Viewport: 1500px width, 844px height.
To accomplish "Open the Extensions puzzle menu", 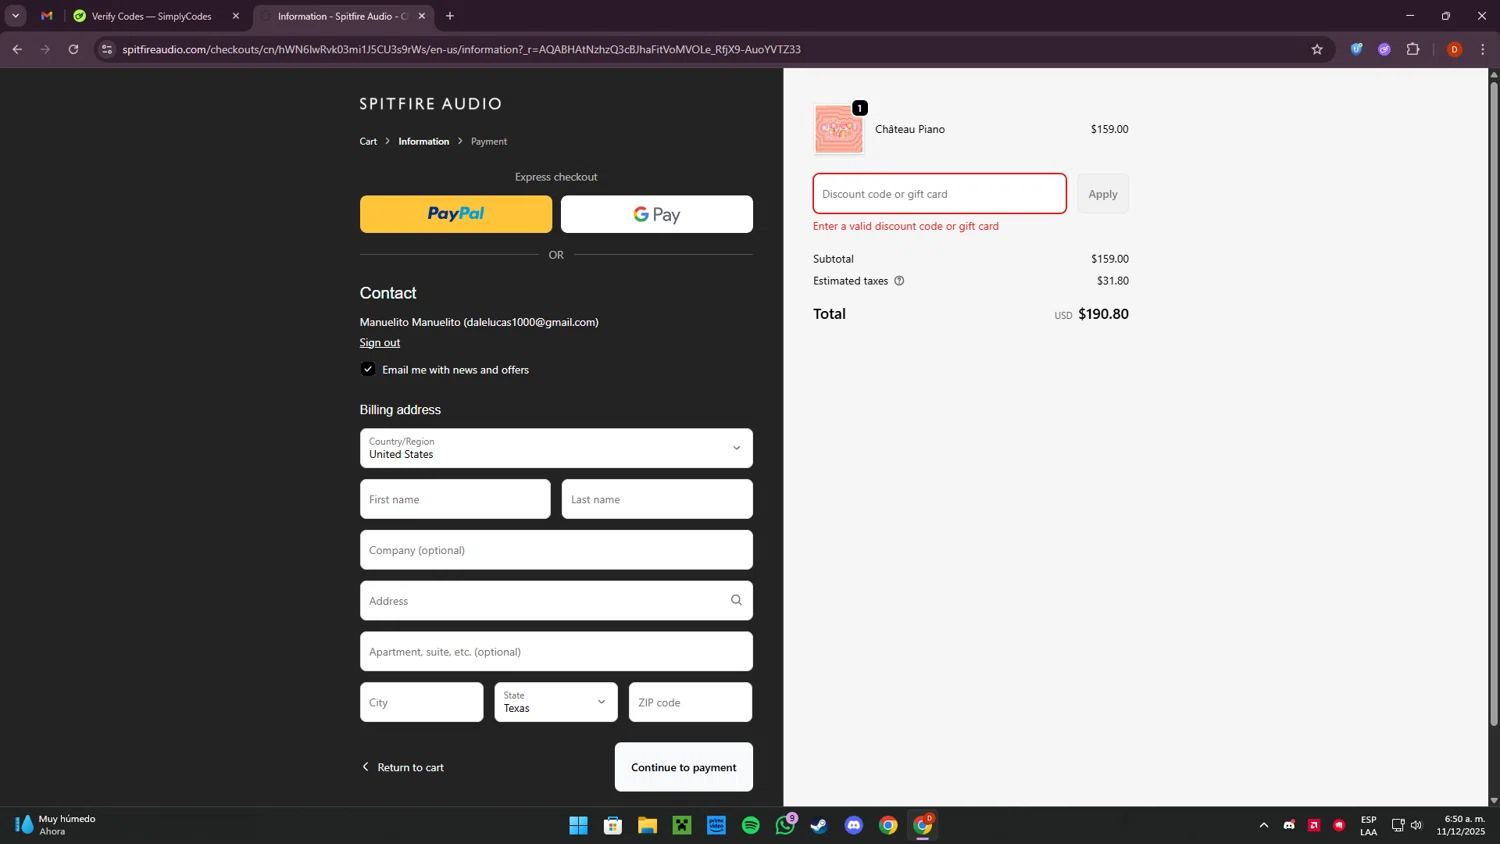I will pyautogui.click(x=1413, y=49).
